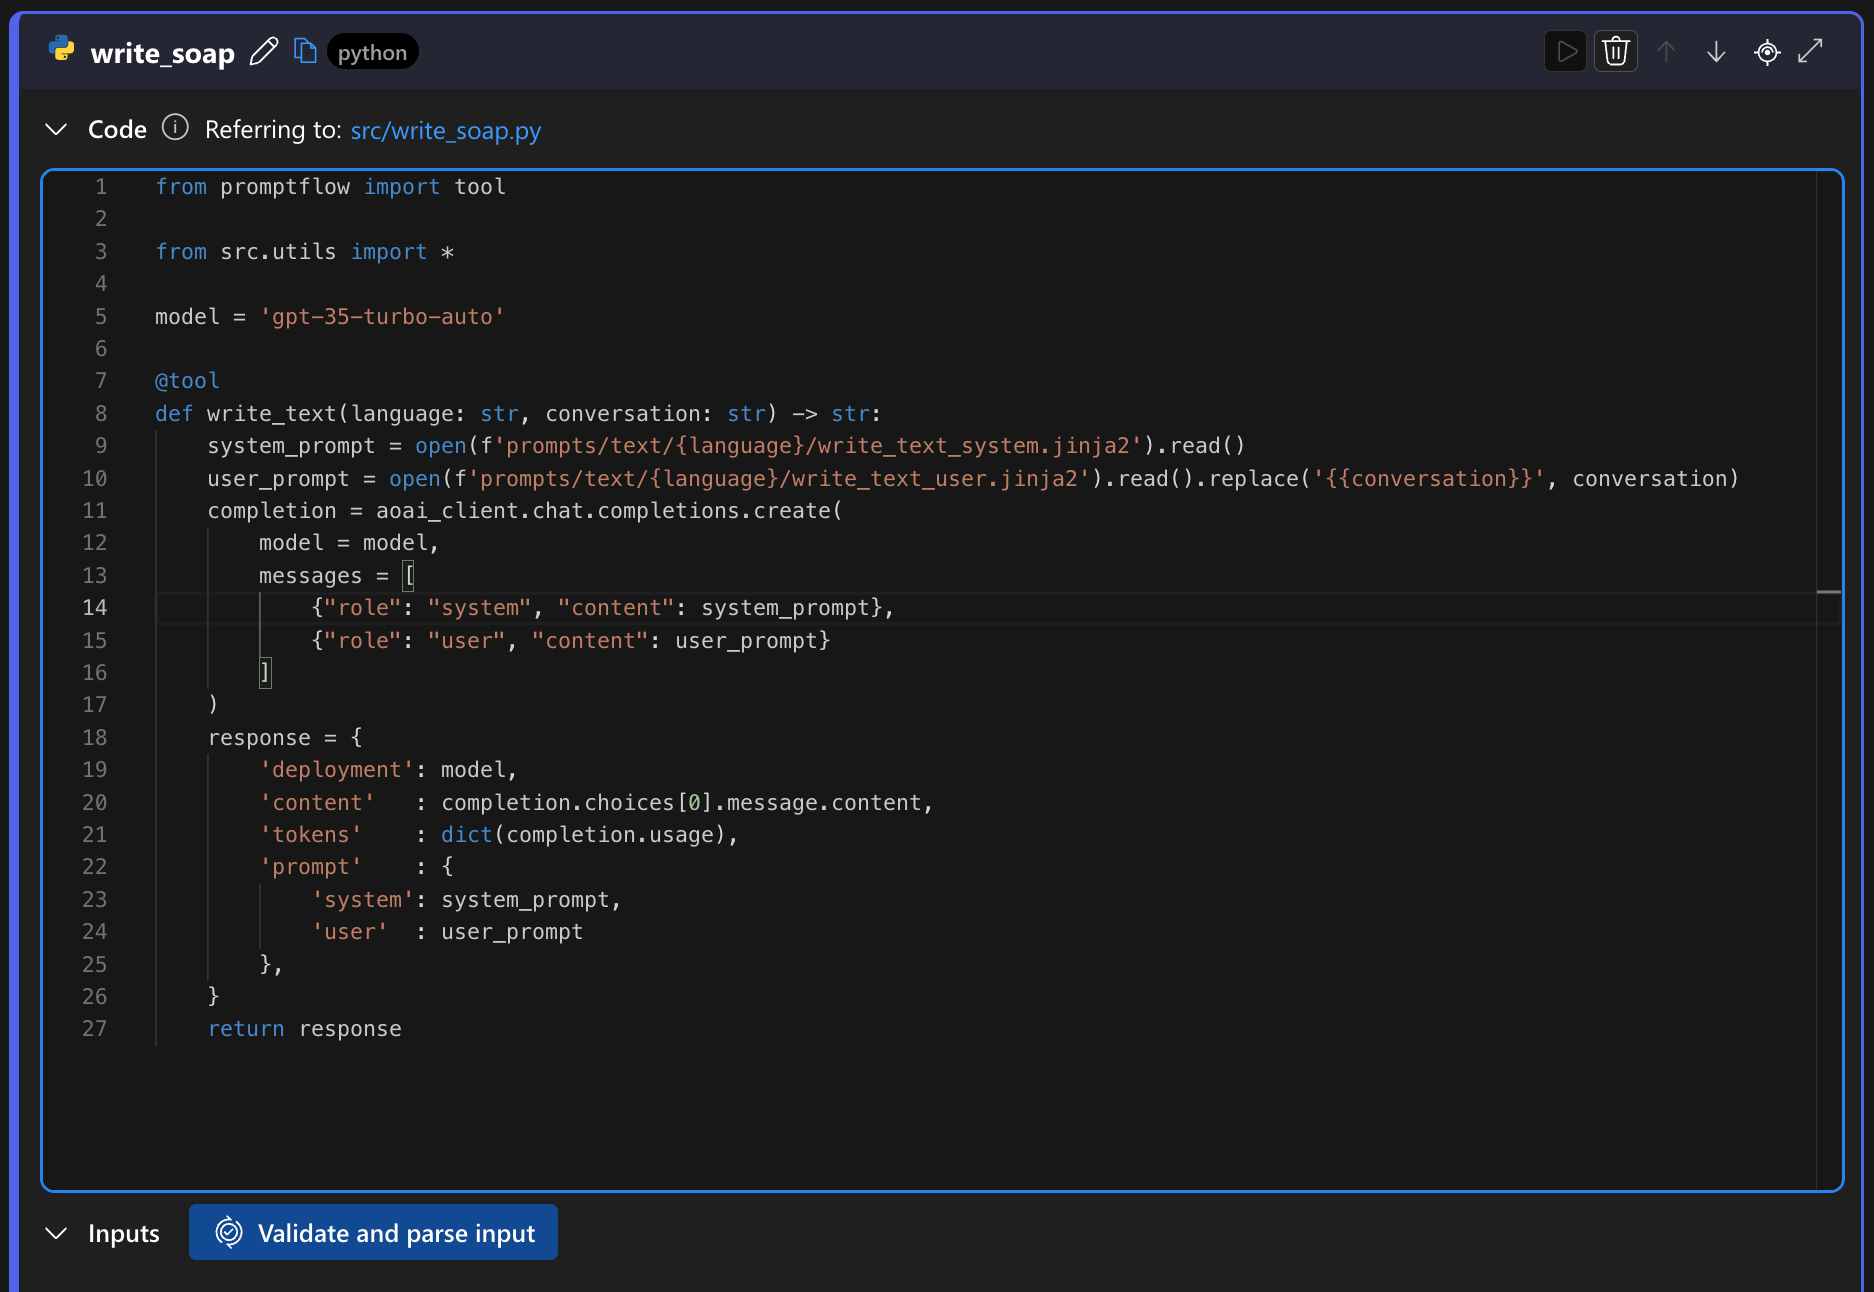The image size is (1874, 1292).
Task: Click line number 14 in gutter
Action: pyautogui.click(x=95, y=608)
